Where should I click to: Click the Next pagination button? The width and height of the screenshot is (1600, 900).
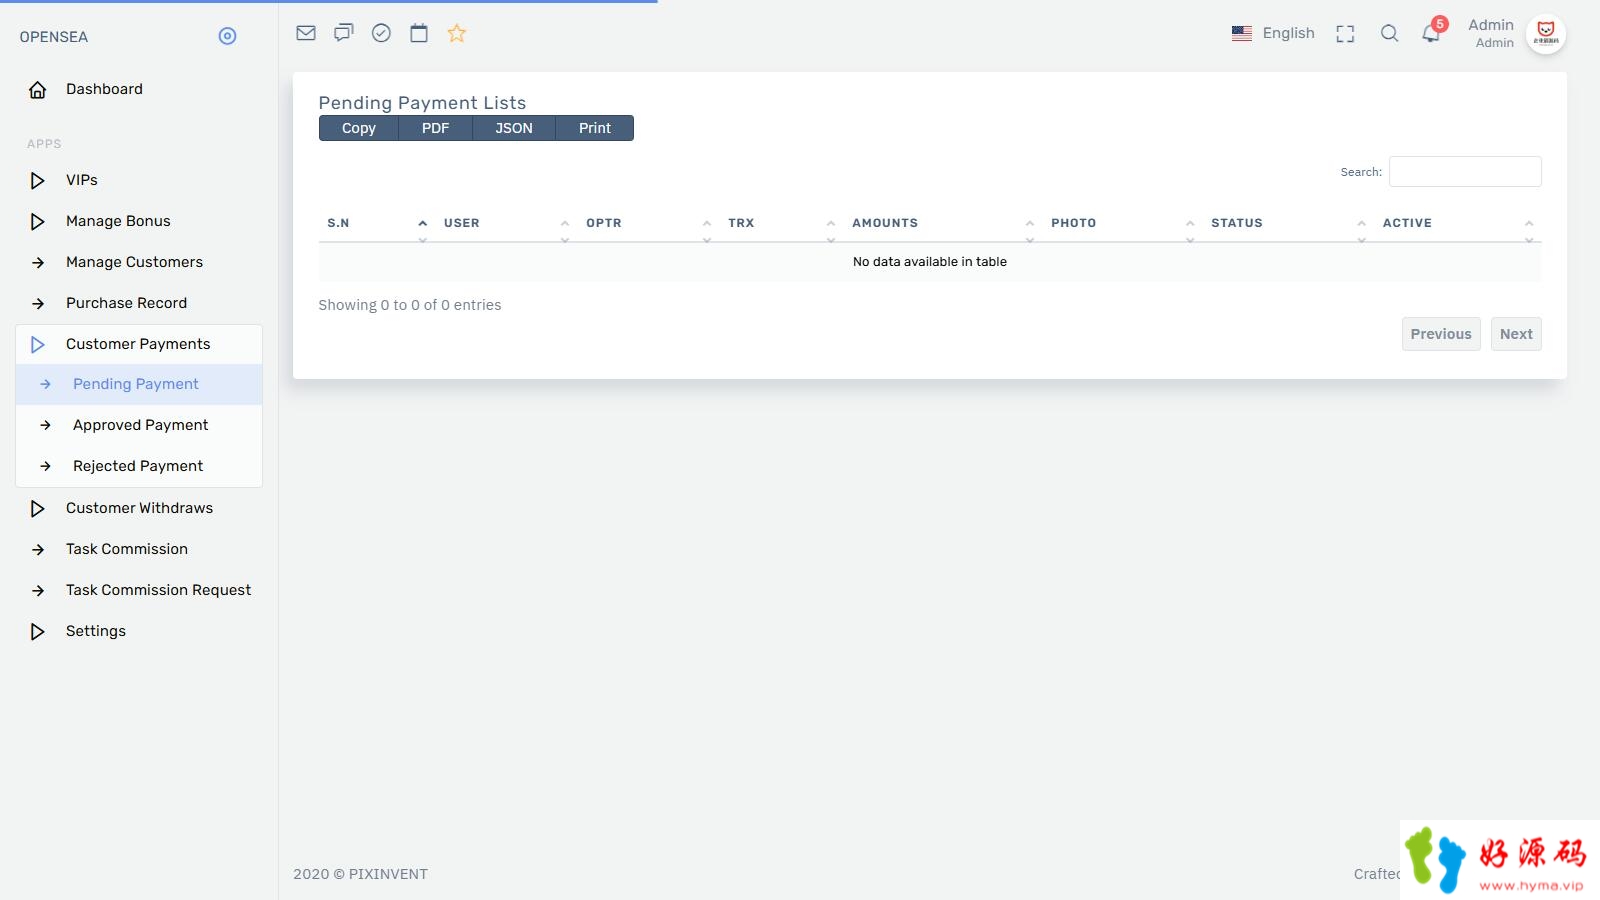pyautogui.click(x=1516, y=334)
